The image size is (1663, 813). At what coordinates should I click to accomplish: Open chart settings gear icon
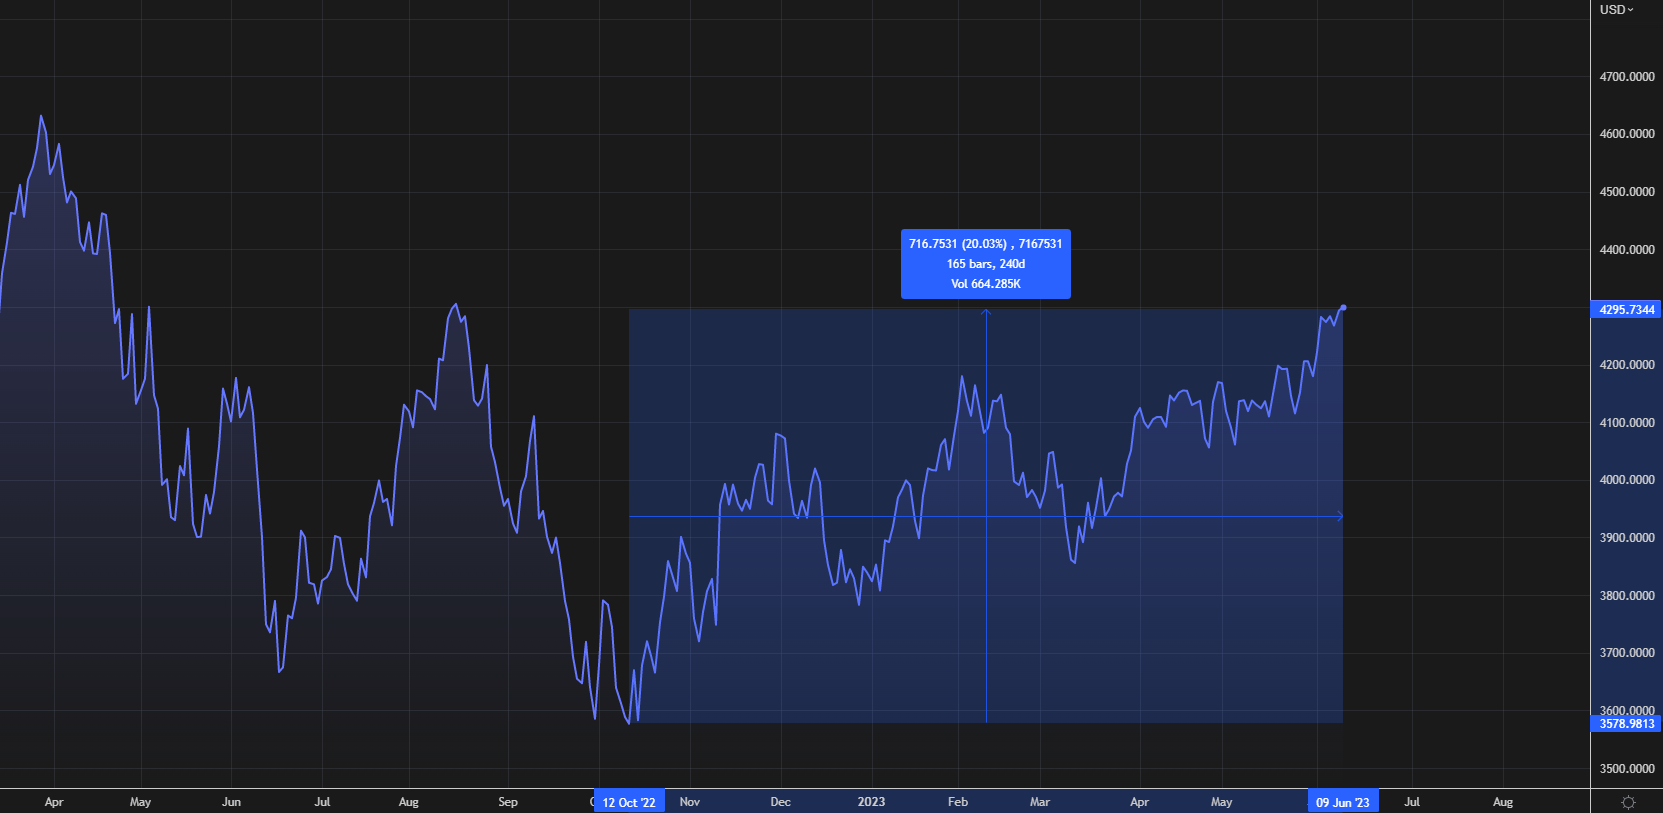(x=1628, y=802)
